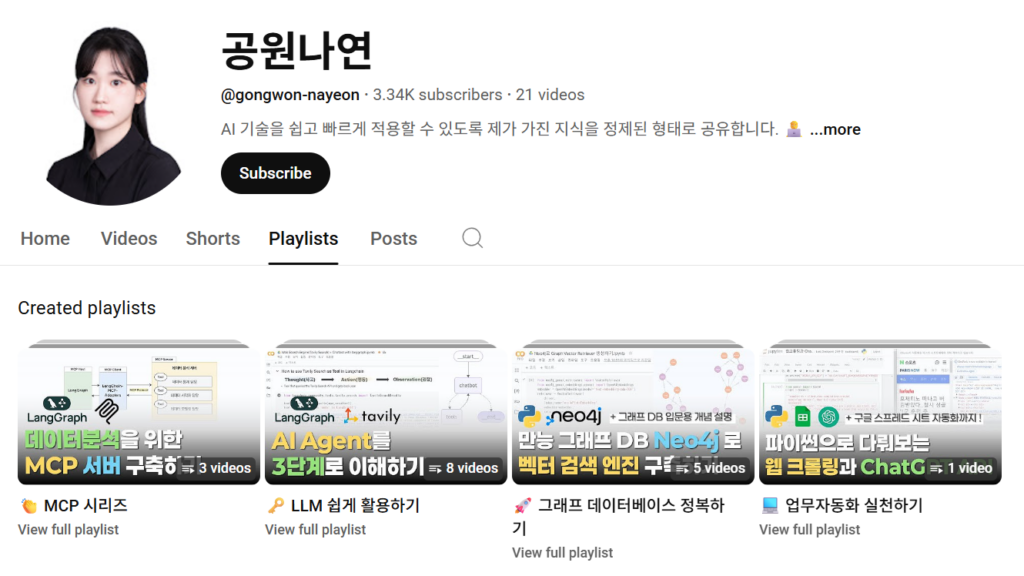
Task: Open the Posts tab
Action: tap(394, 238)
